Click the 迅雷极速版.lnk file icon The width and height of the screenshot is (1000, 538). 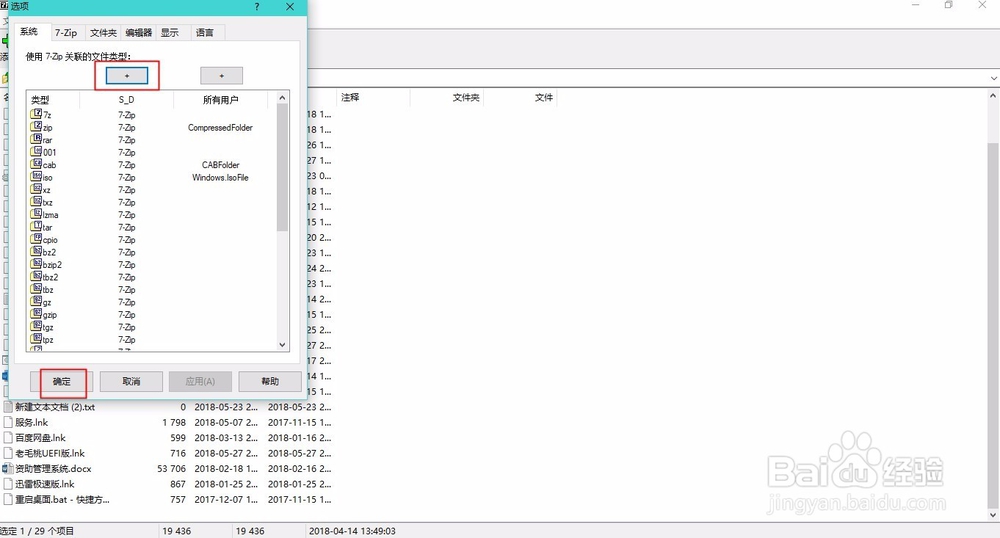(x=8, y=484)
